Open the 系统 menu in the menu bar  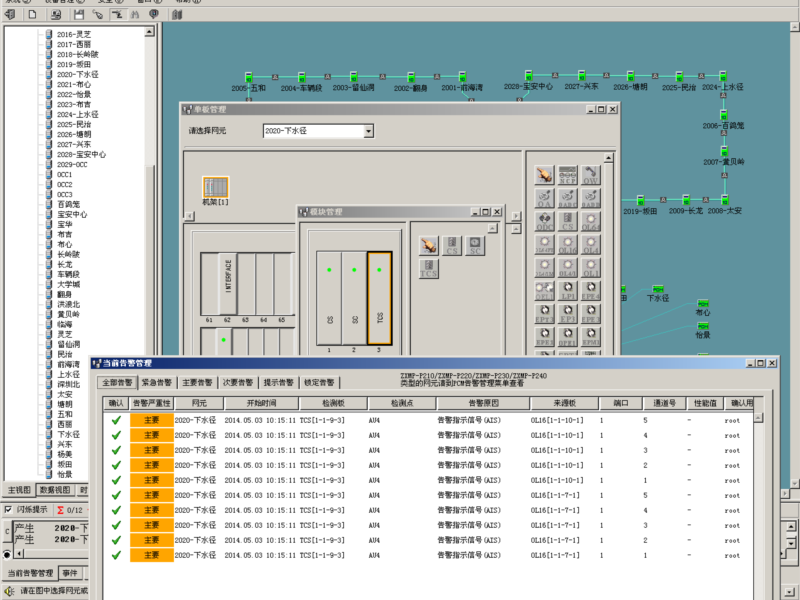click(x=12, y=3)
